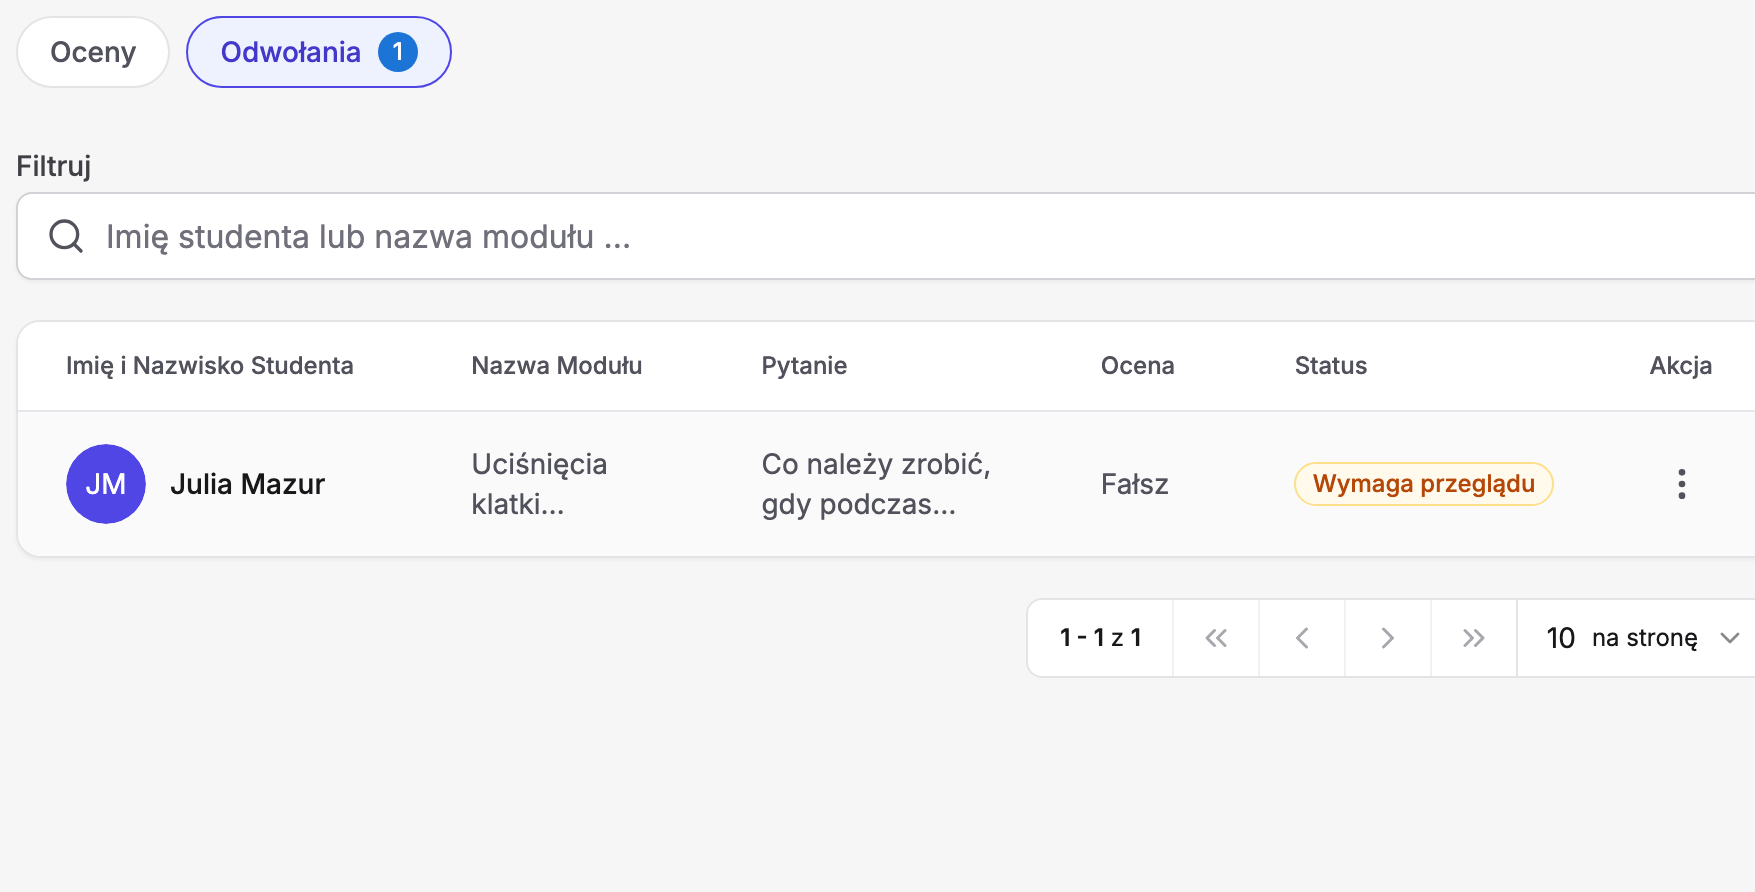Image resolution: width=1755 pixels, height=892 pixels.
Task: Click the Uciśnięcia klatki module cell
Action: click(x=540, y=484)
